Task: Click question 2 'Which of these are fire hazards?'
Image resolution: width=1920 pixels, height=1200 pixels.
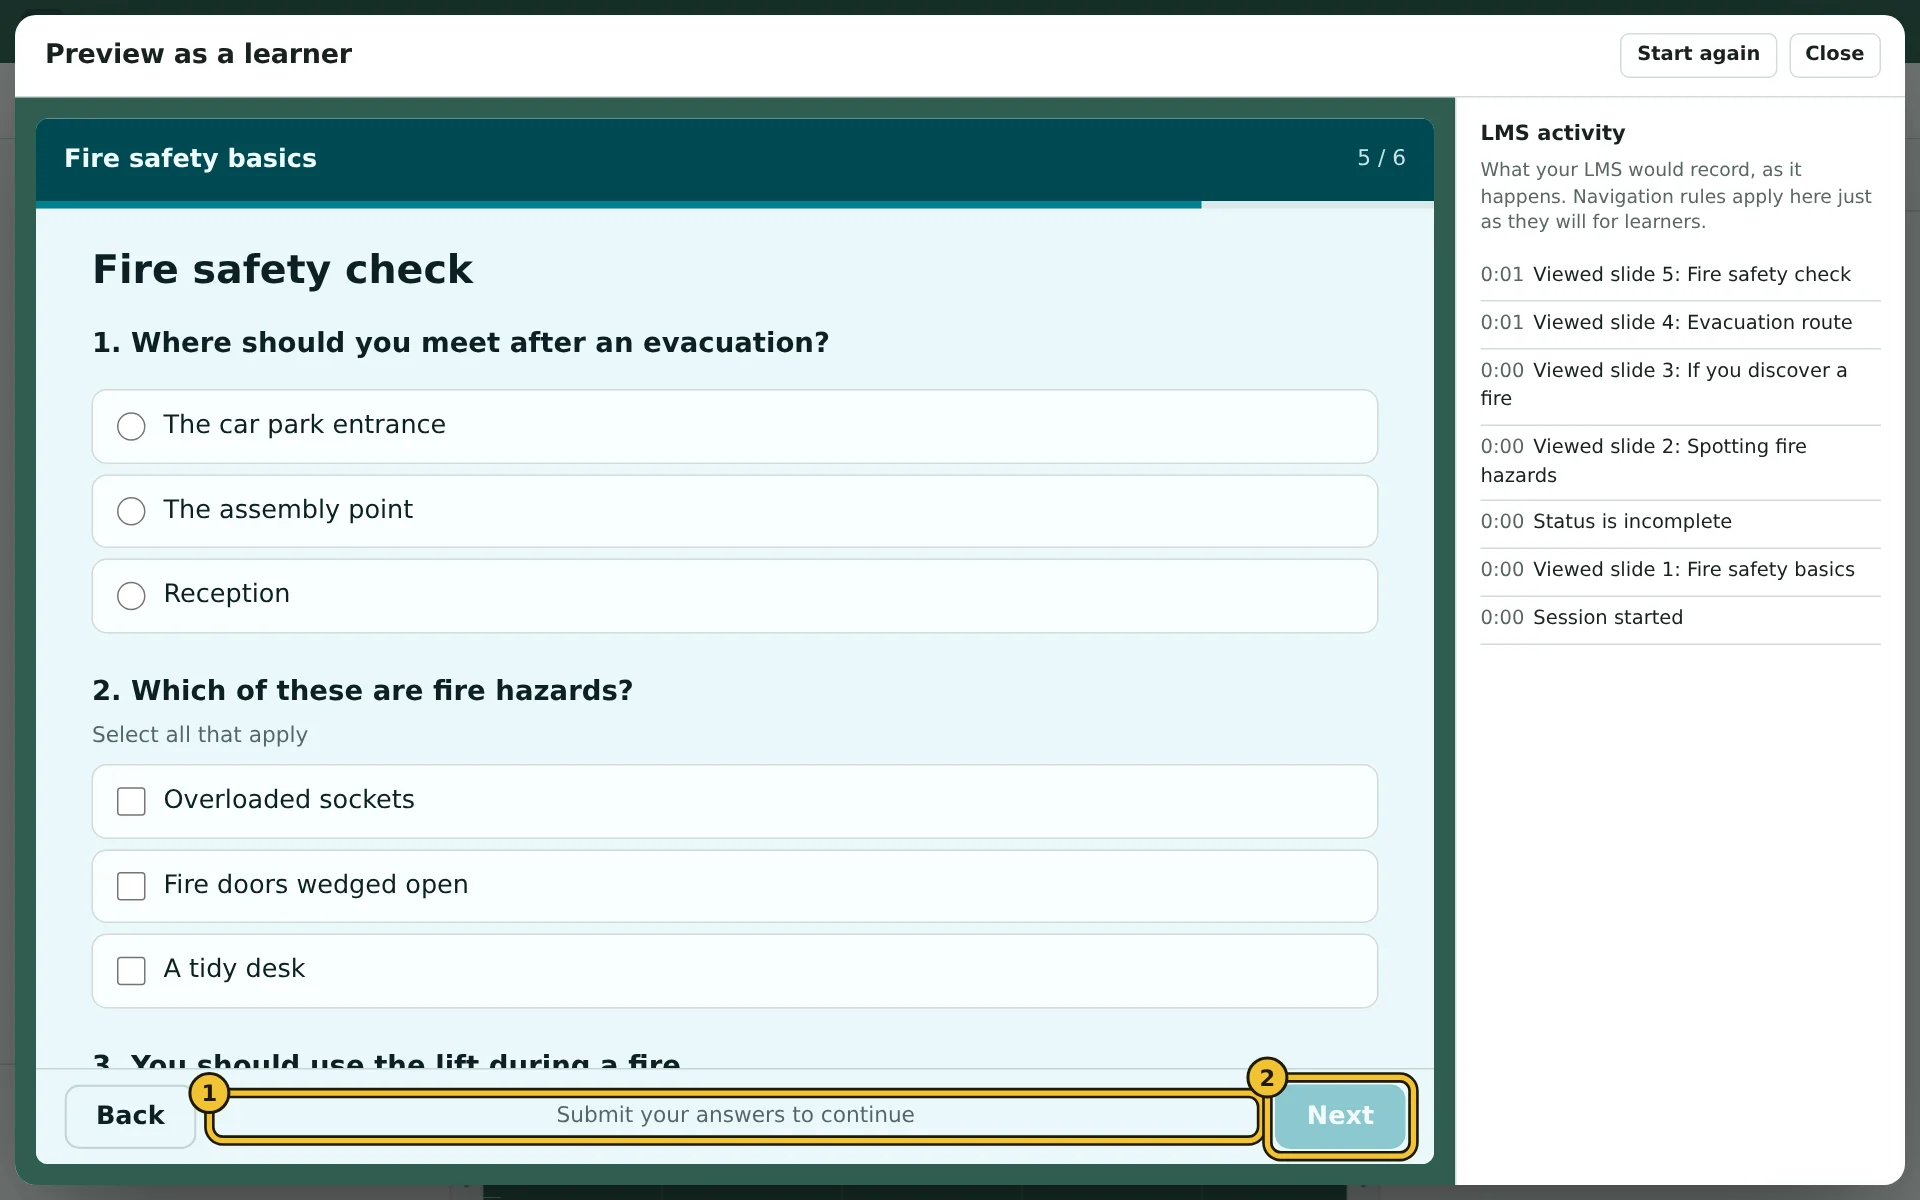Action: point(363,691)
